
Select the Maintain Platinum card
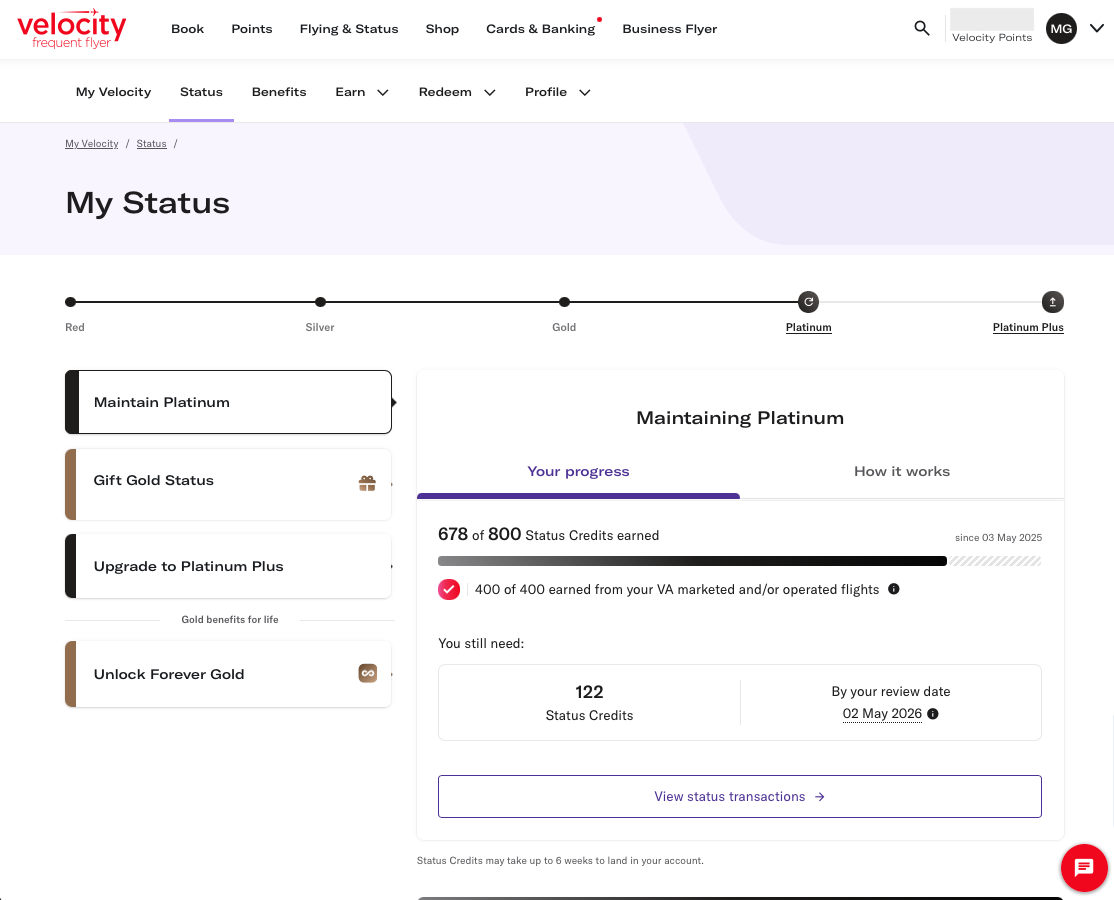228,402
